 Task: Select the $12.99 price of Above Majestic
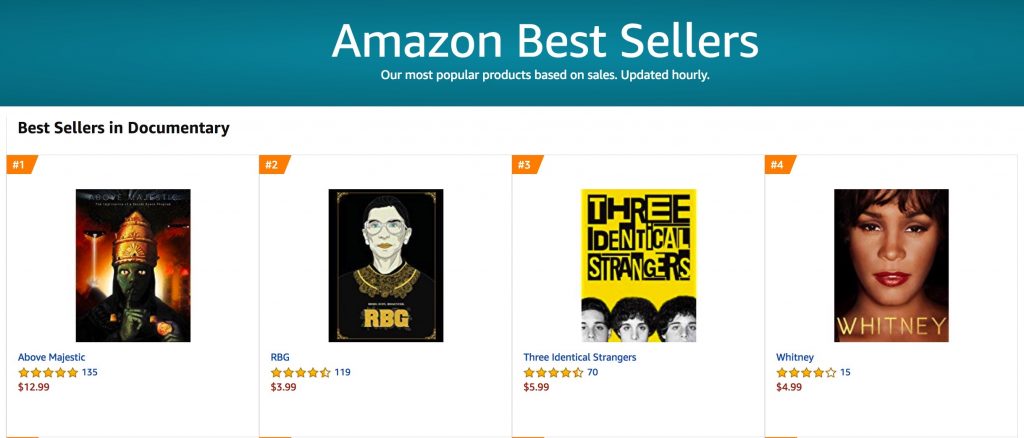click(33, 387)
